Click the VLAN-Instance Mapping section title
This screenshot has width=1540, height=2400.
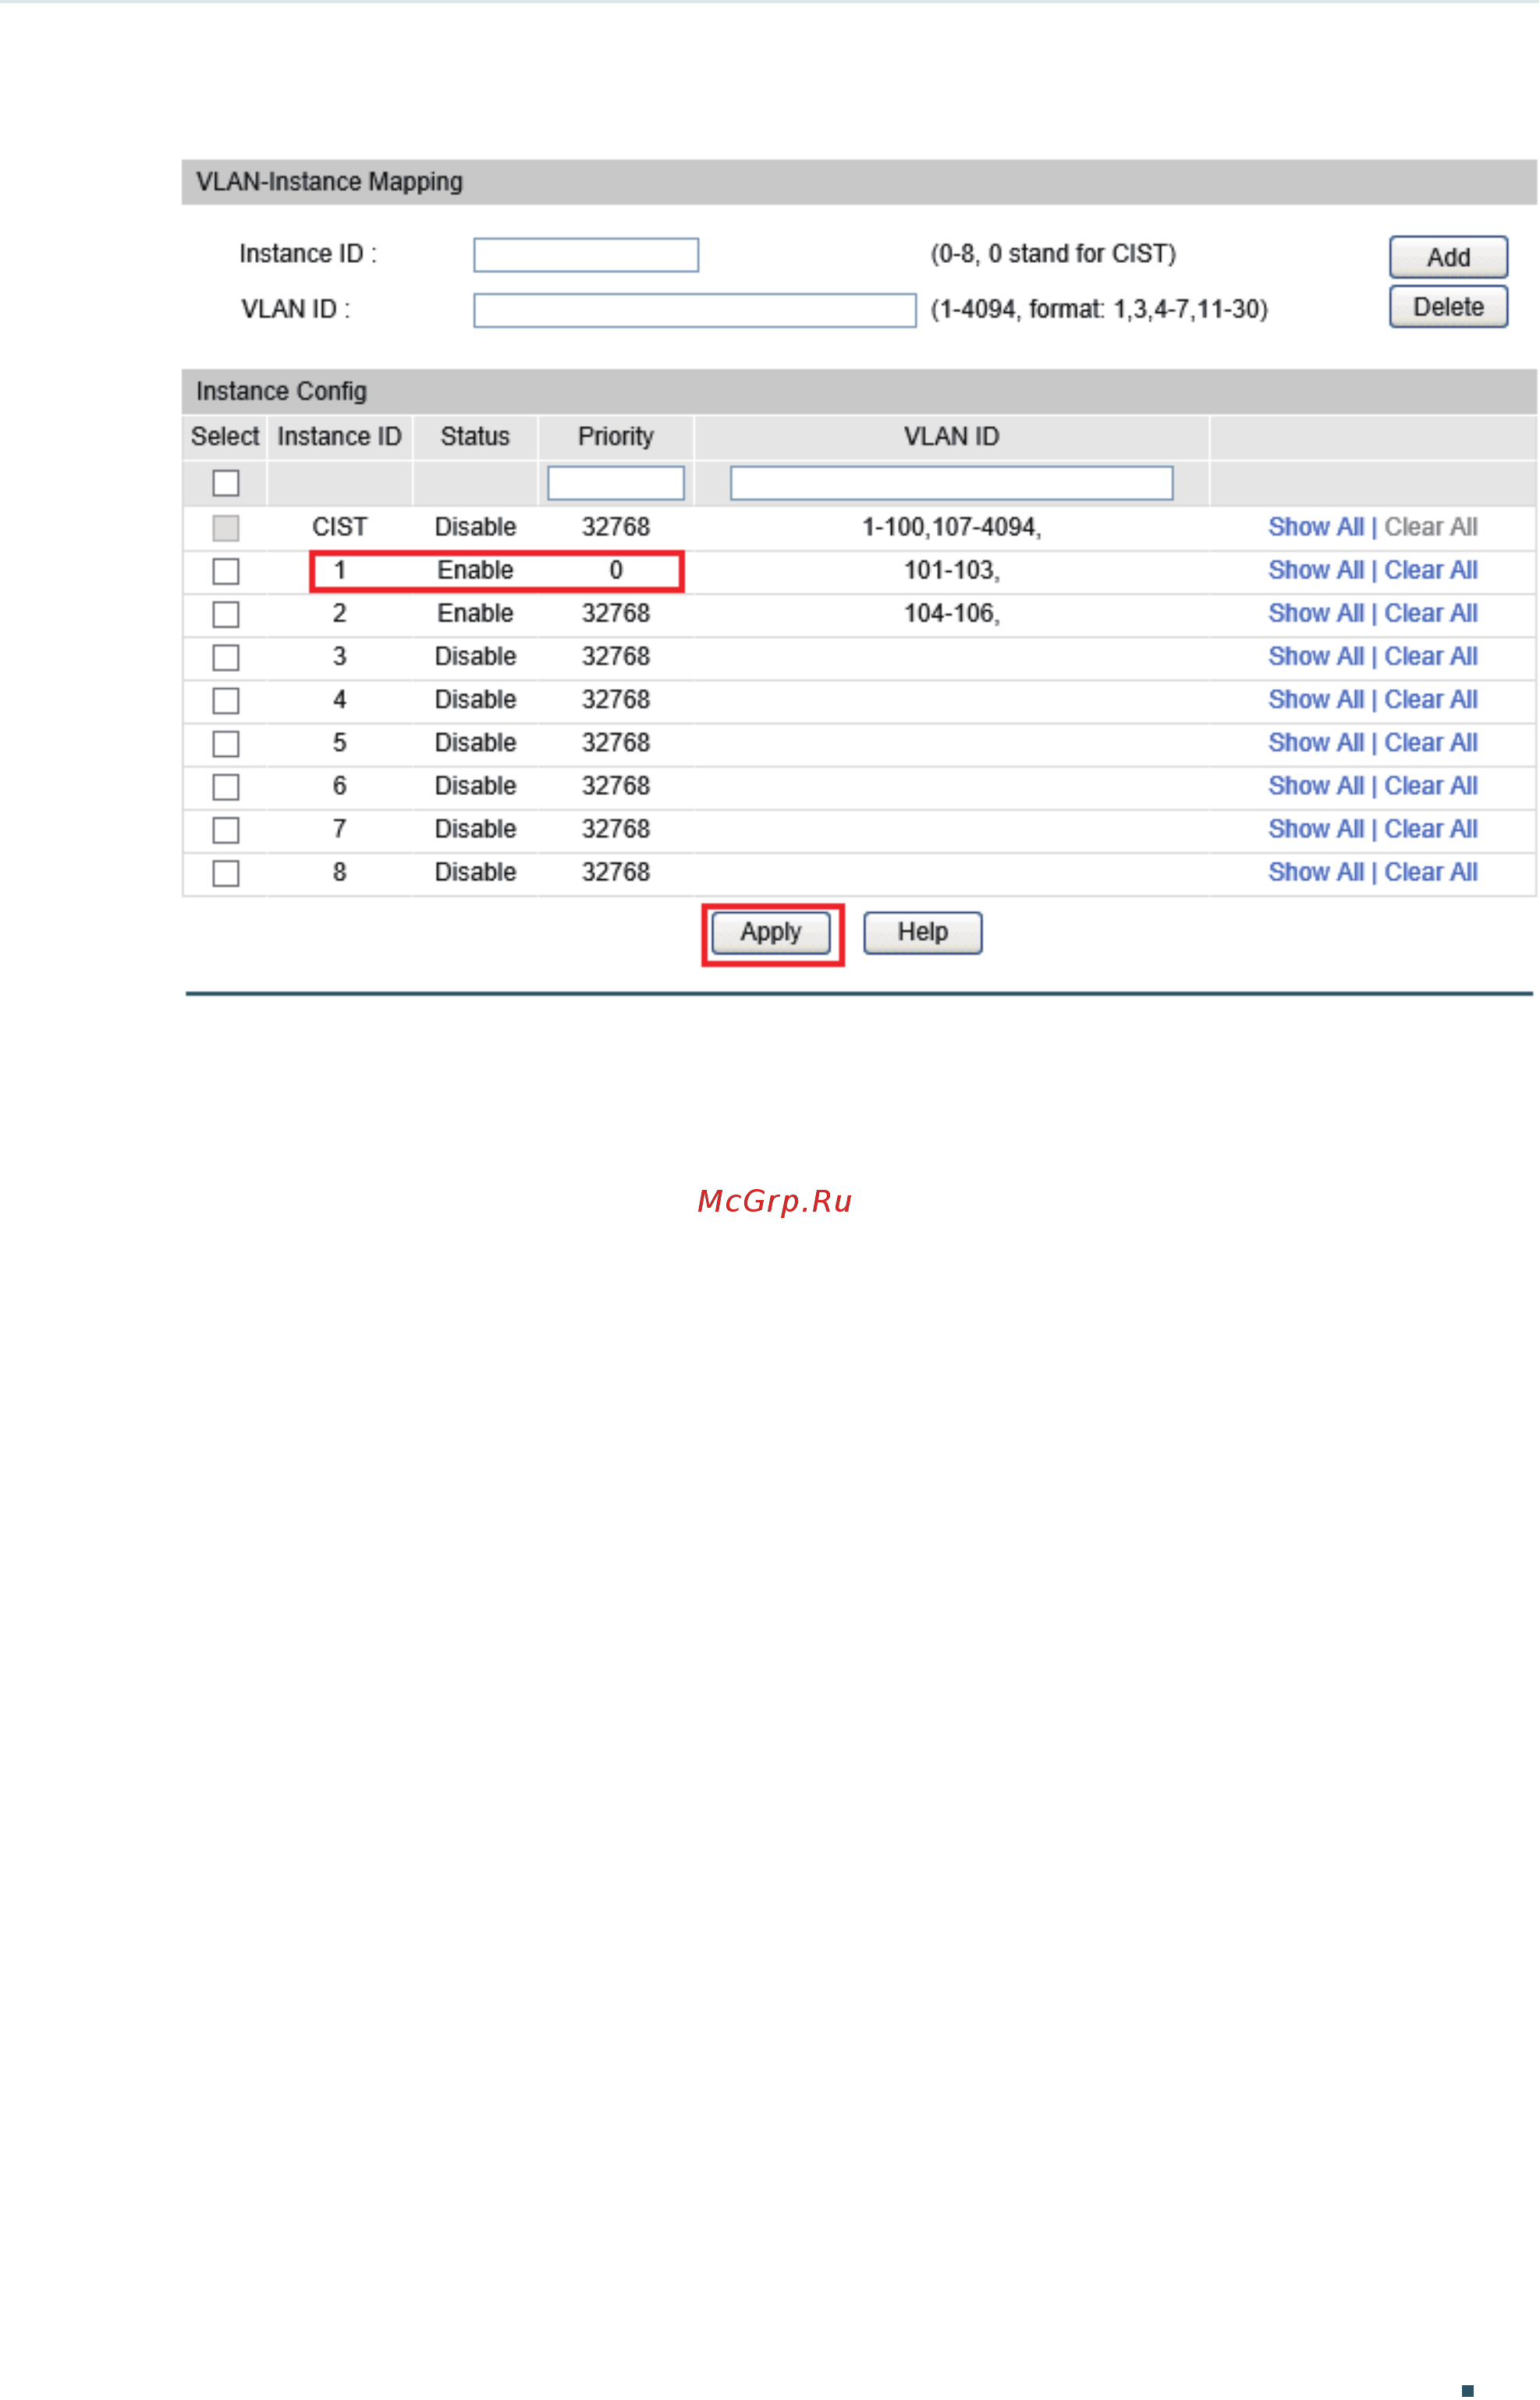[329, 182]
